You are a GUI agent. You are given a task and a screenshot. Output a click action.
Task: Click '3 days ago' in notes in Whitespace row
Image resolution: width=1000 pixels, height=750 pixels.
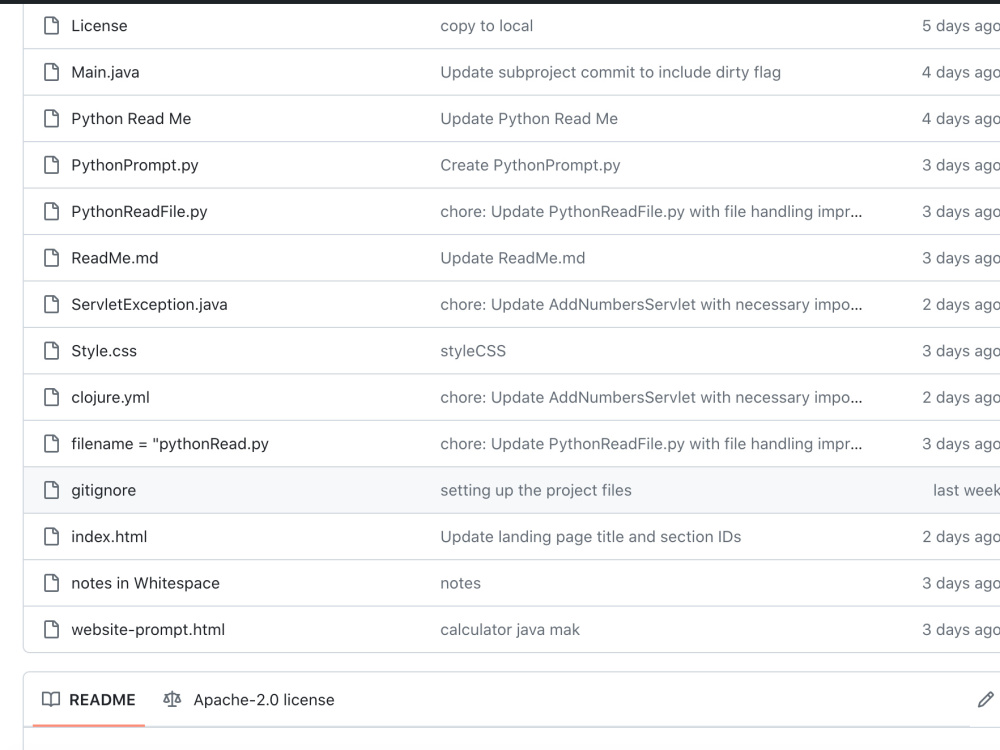pyautogui.click(x=960, y=583)
